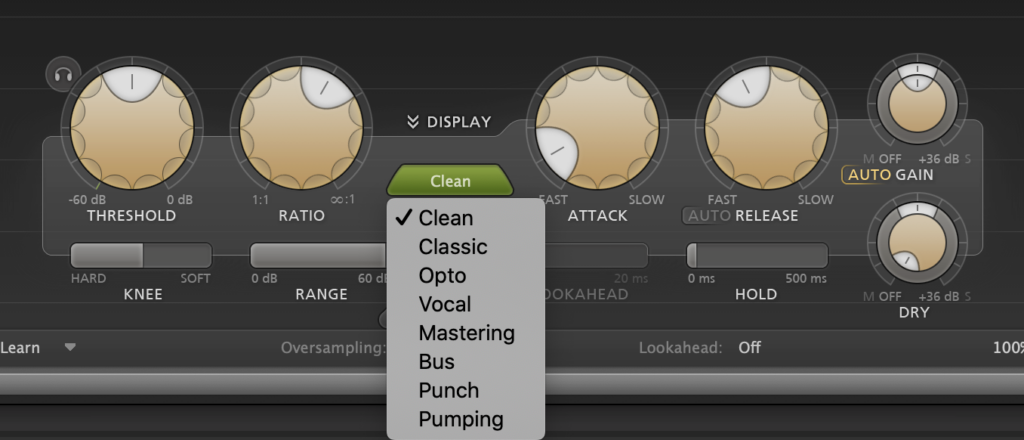Toggle the Auto Gain button
1024x440 pixels.
click(x=866, y=174)
